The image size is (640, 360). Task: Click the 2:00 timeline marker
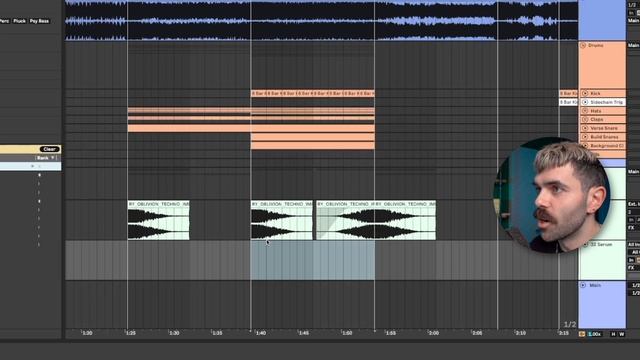point(433,333)
